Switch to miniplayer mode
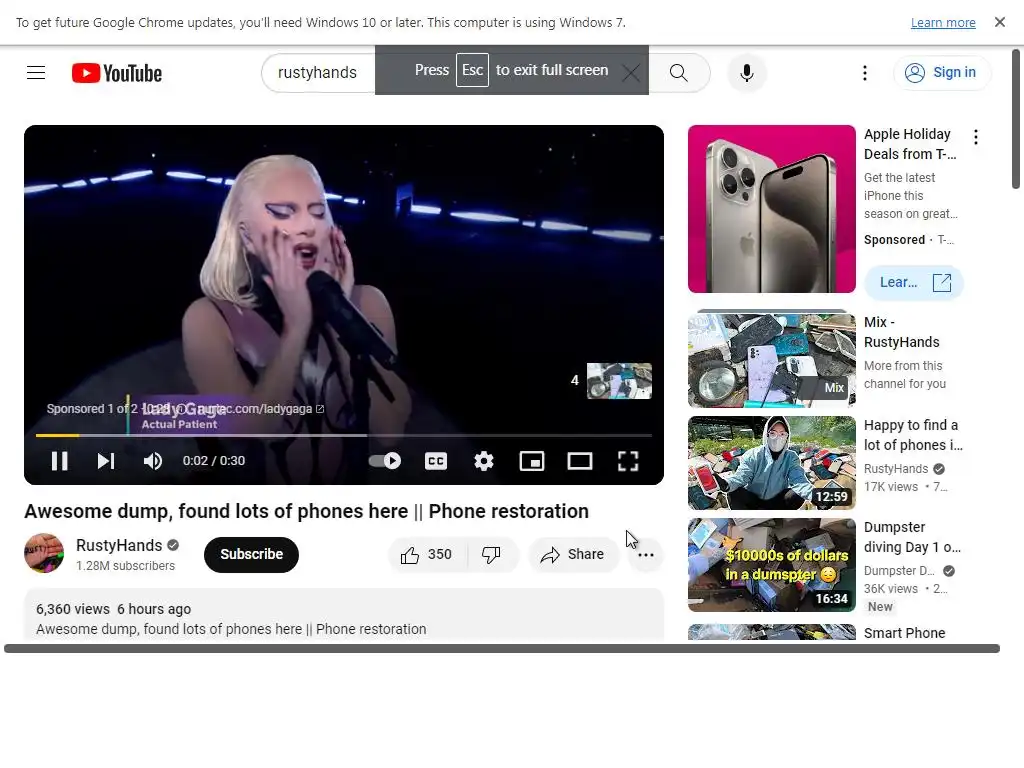Viewport: 1024px width, 768px height. 532,461
